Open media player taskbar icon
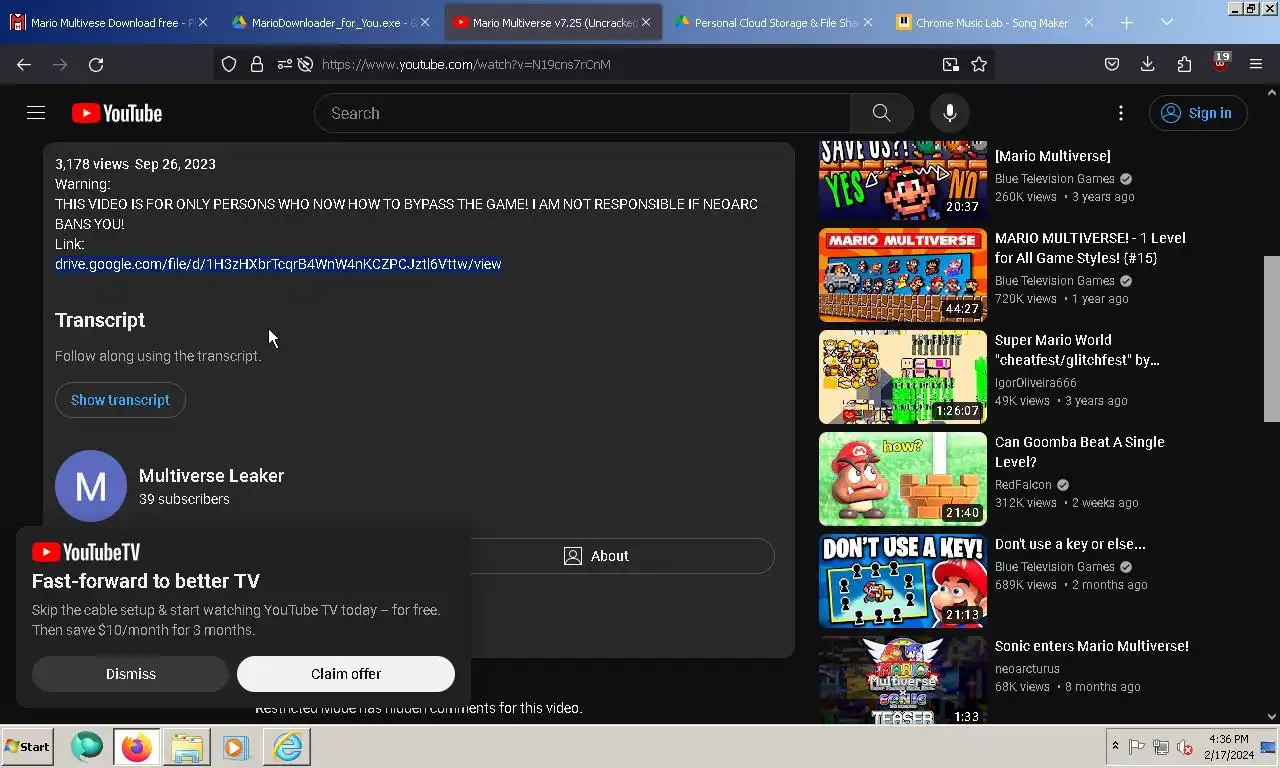 [x=236, y=747]
